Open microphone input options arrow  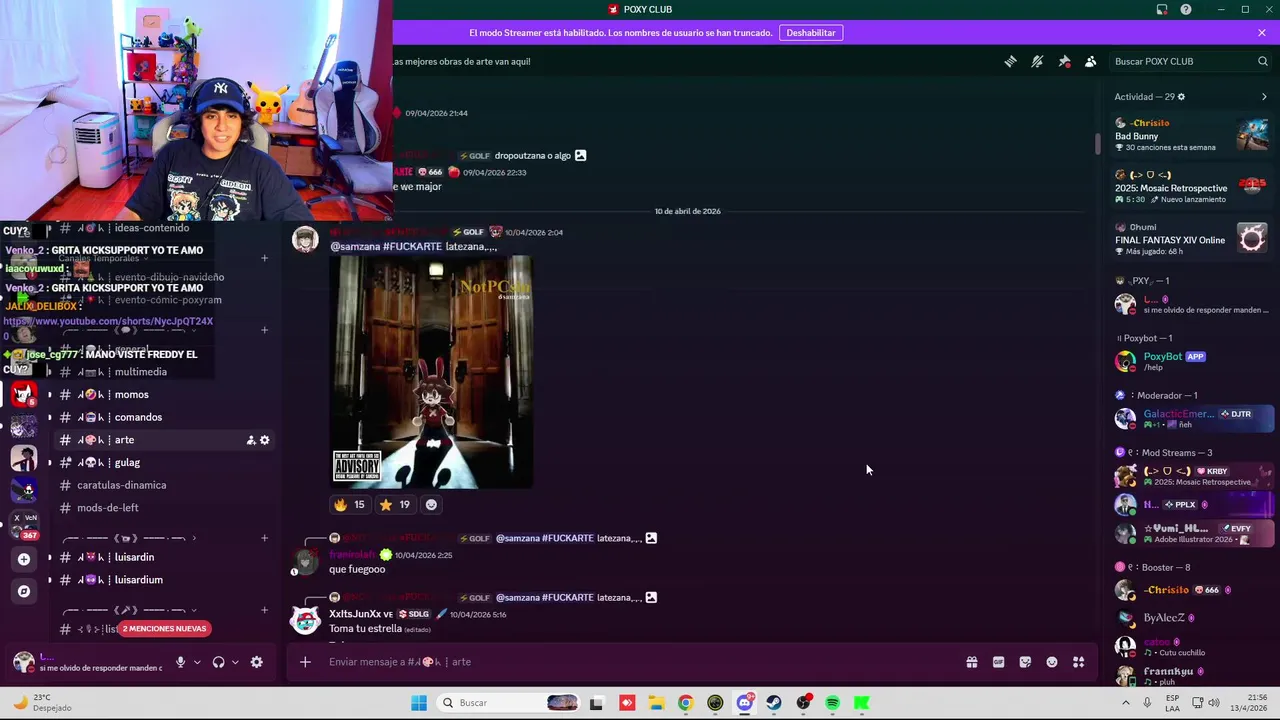click(197, 662)
